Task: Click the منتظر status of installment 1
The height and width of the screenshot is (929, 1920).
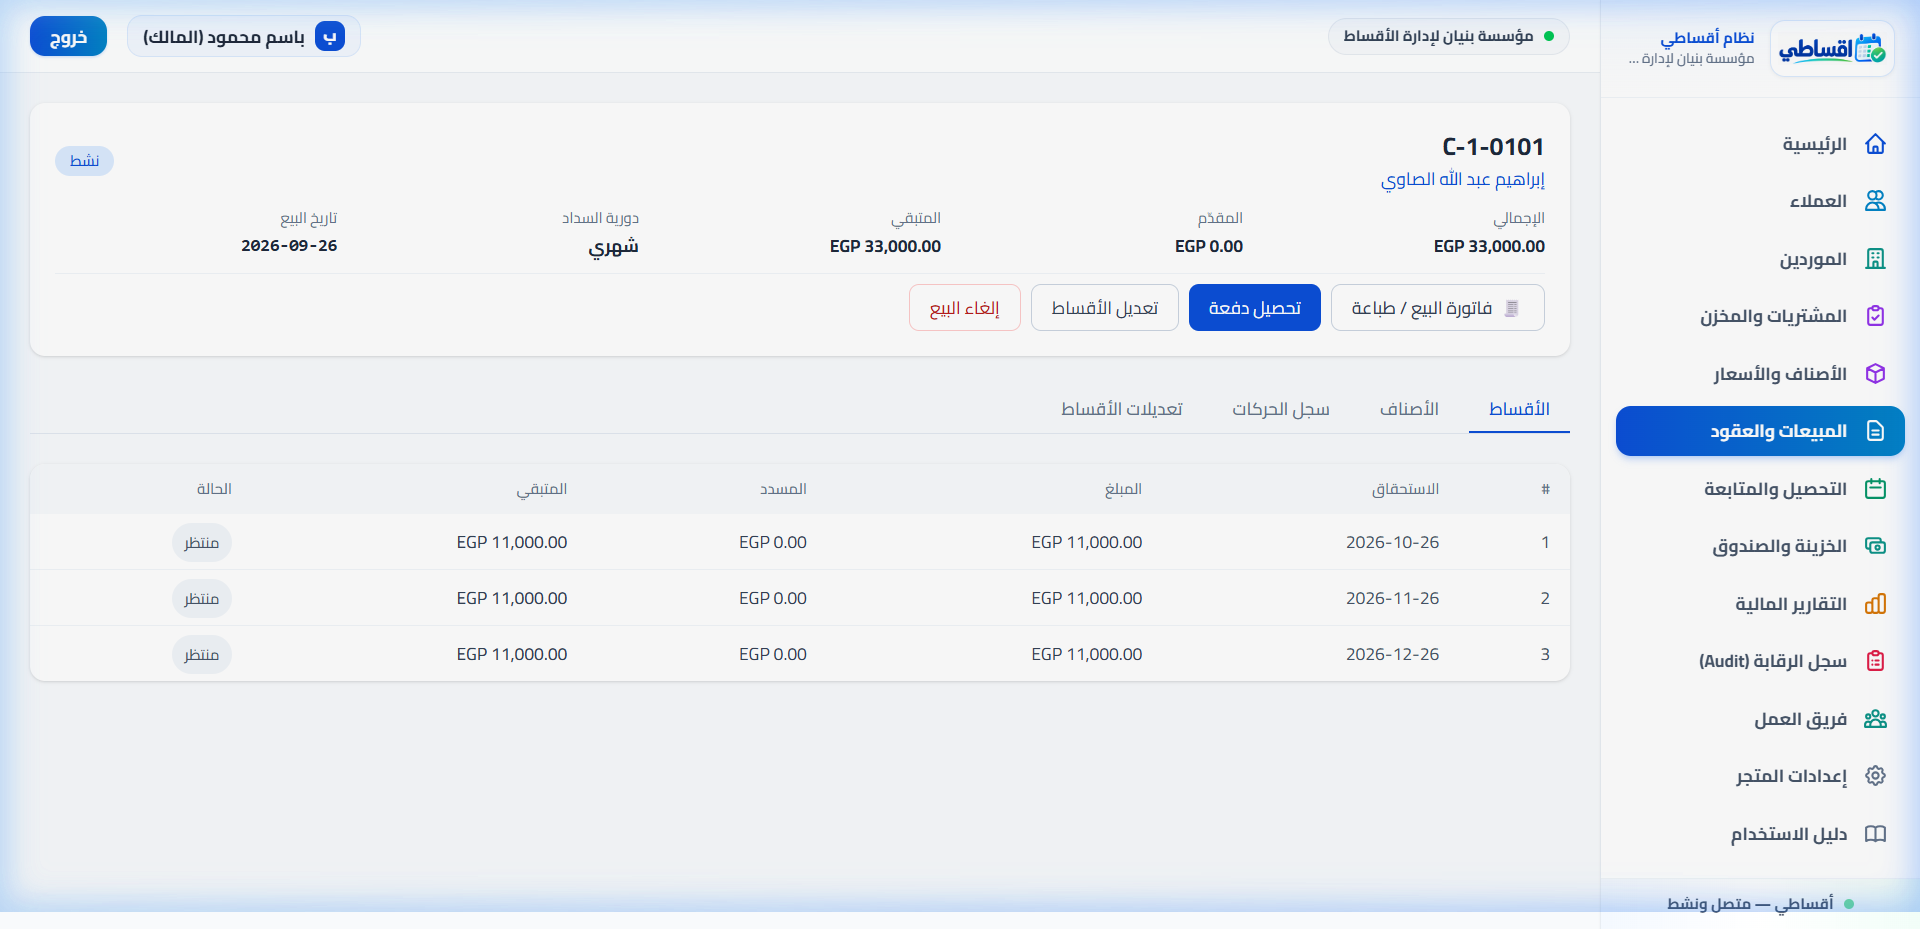Action: click(202, 542)
